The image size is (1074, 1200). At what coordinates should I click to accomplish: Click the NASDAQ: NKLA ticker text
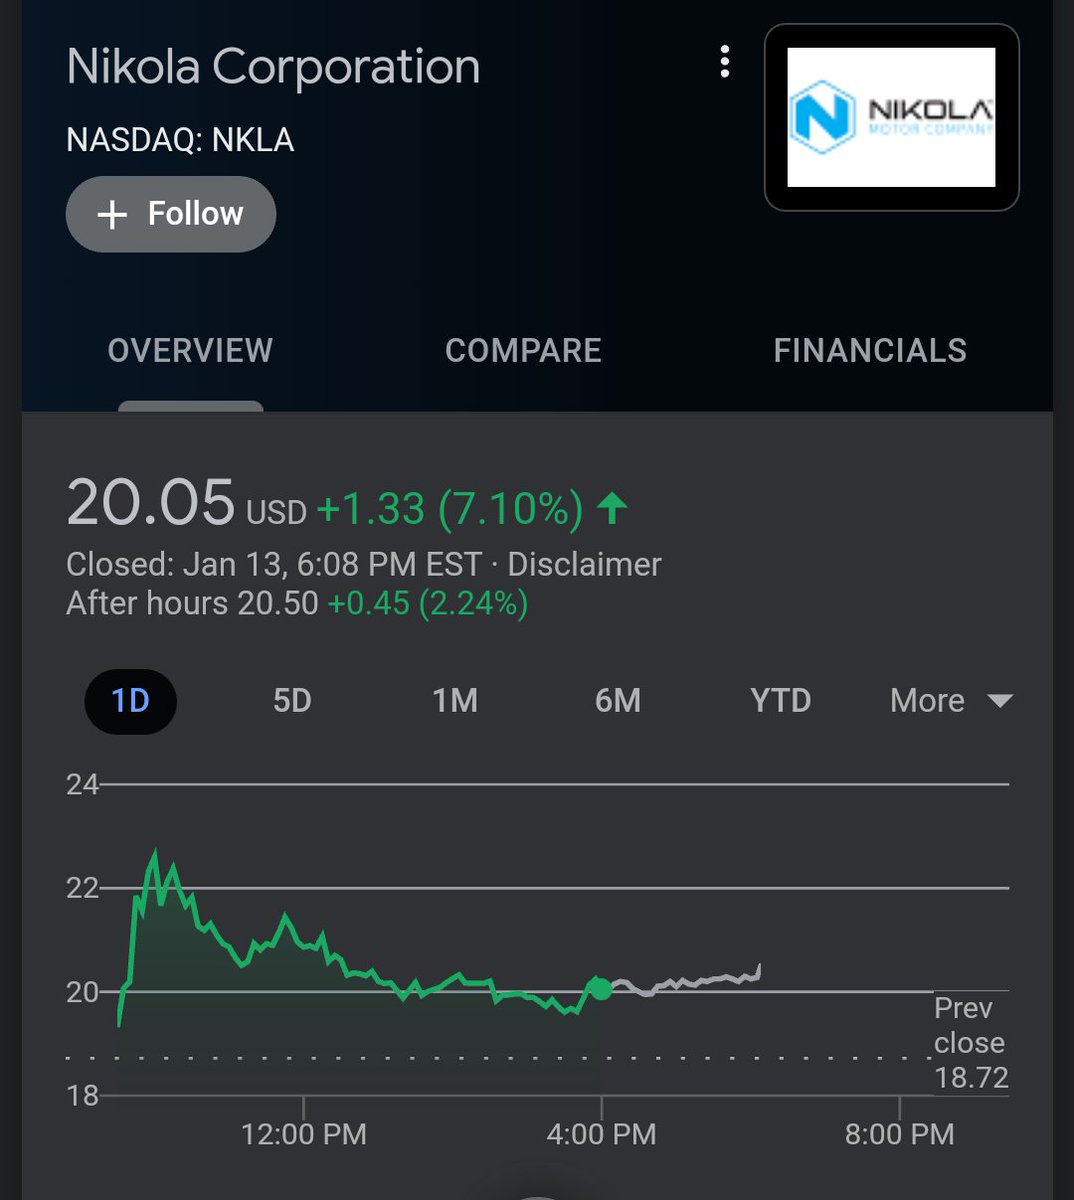click(x=180, y=140)
